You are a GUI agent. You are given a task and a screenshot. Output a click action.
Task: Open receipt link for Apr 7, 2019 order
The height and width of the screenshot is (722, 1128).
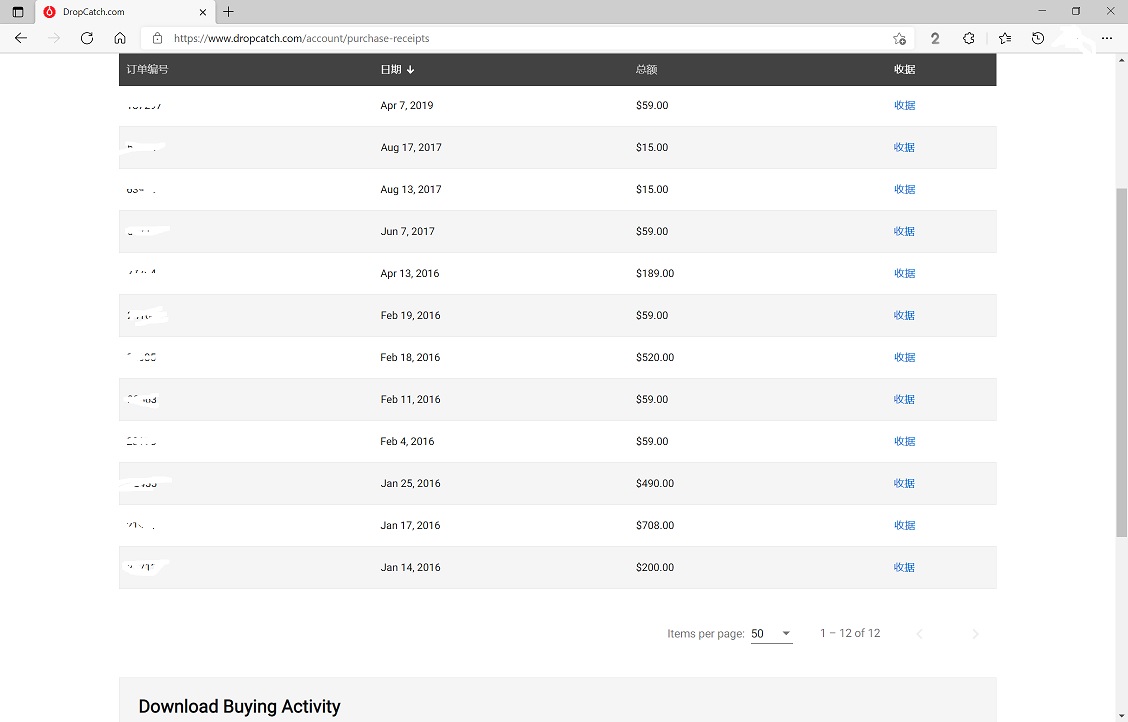(904, 105)
